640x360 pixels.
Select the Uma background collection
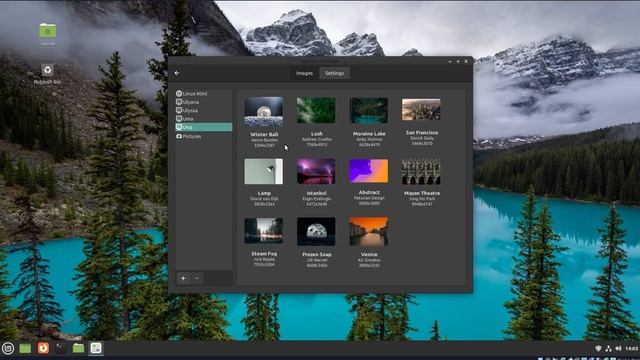pos(203,119)
